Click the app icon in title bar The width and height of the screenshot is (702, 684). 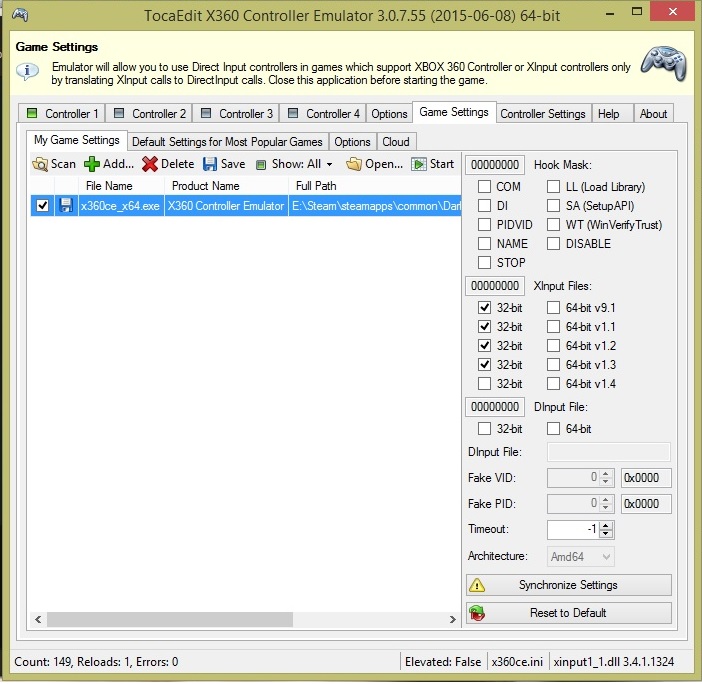pyautogui.click(x=20, y=15)
